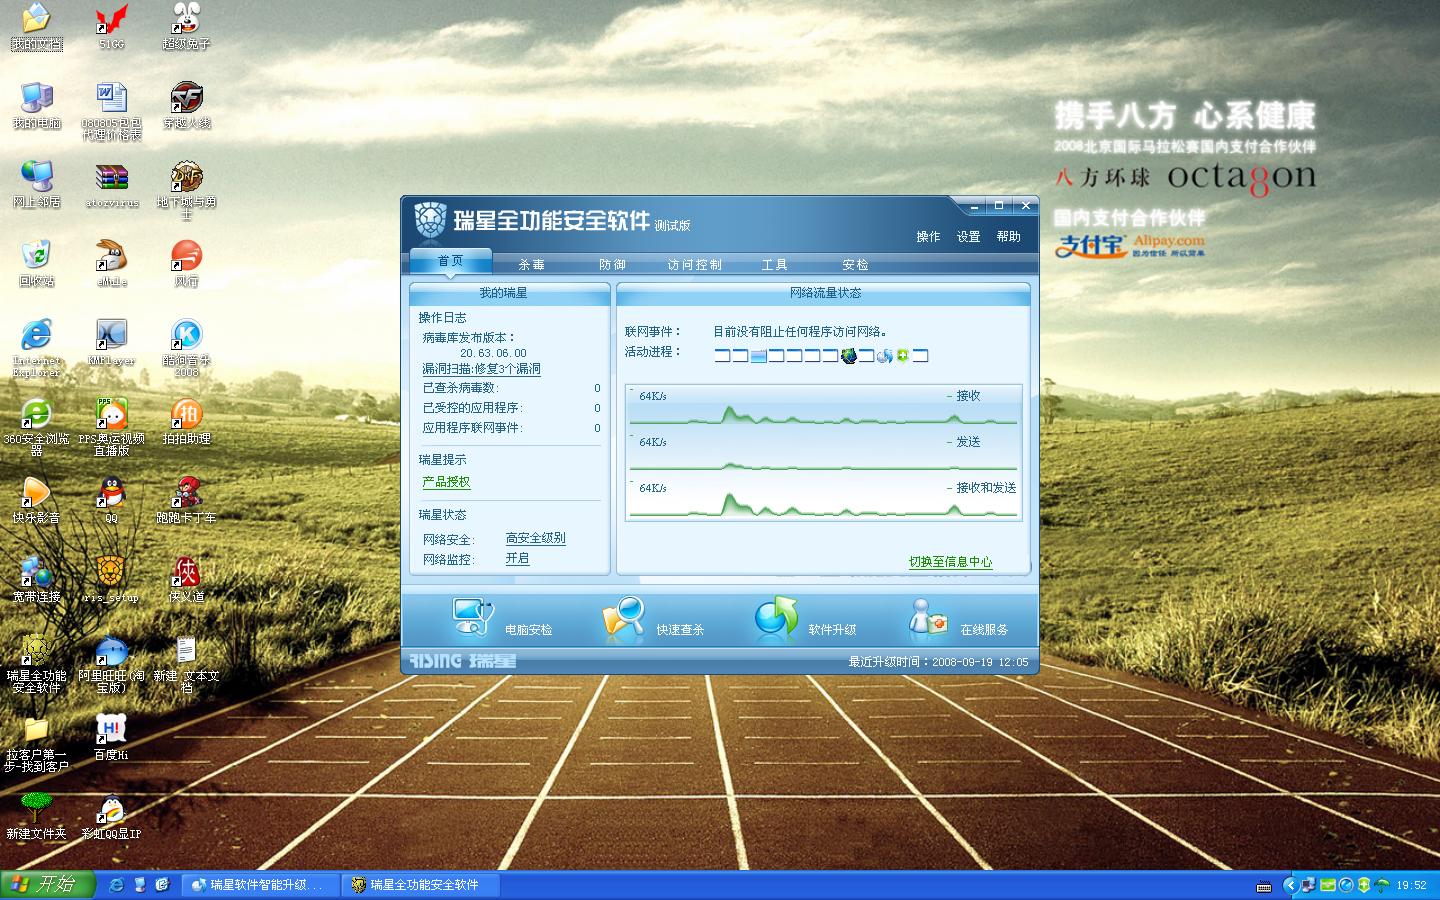Select the QQ penguin desktop shortcut
1440x900 pixels.
pyautogui.click(x=112, y=501)
